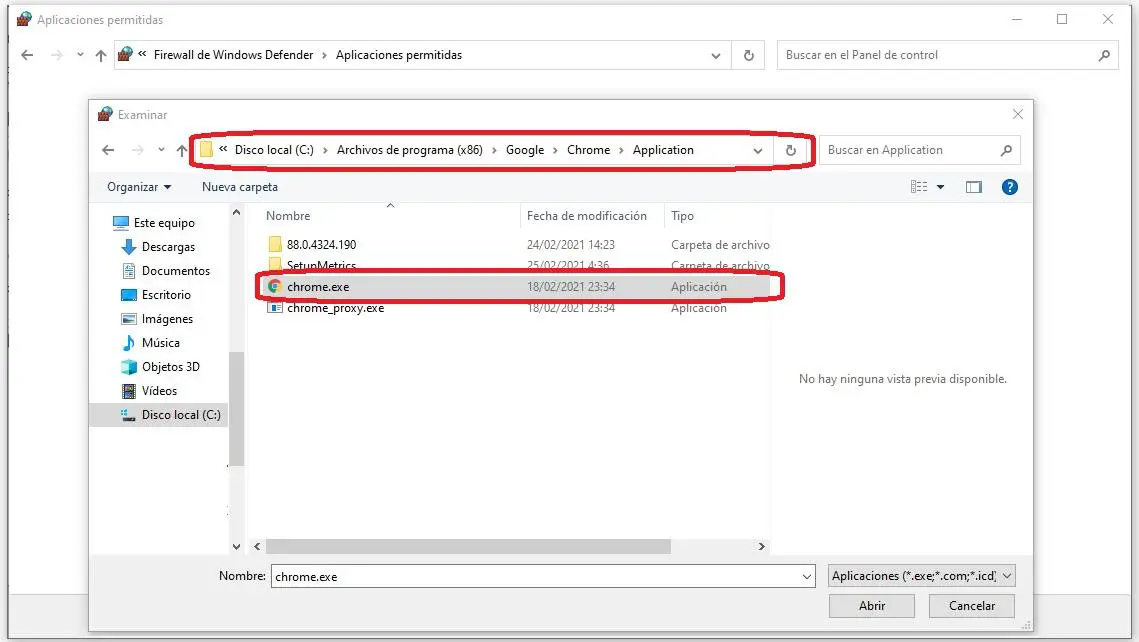The image size is (1139, 642).
Task: Sort by Nombre column header
Action: click(288, 216)
